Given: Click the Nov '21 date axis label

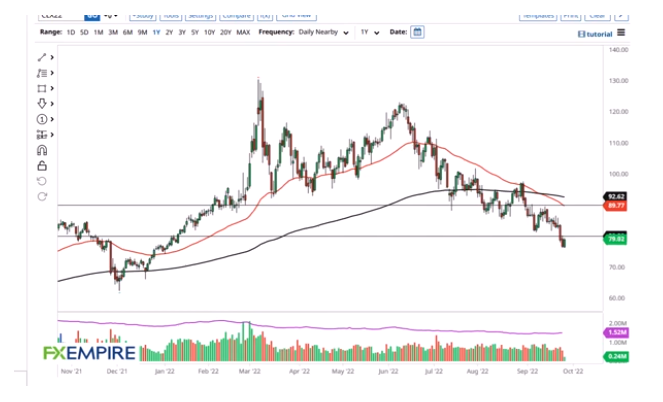Looking at the screenshot, I should click(x=71, y=372).
